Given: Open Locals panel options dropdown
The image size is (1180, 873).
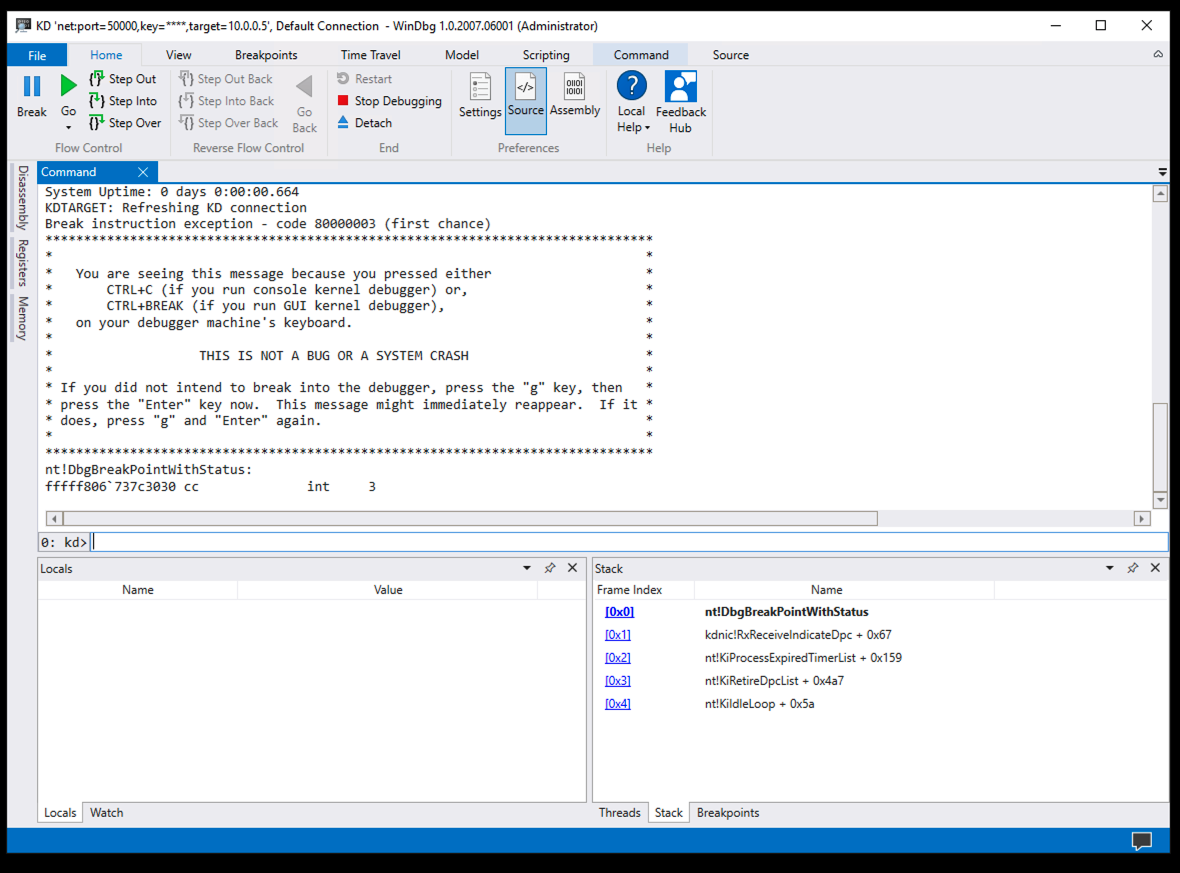Looking at the screenshot, I should pos(527,568).
